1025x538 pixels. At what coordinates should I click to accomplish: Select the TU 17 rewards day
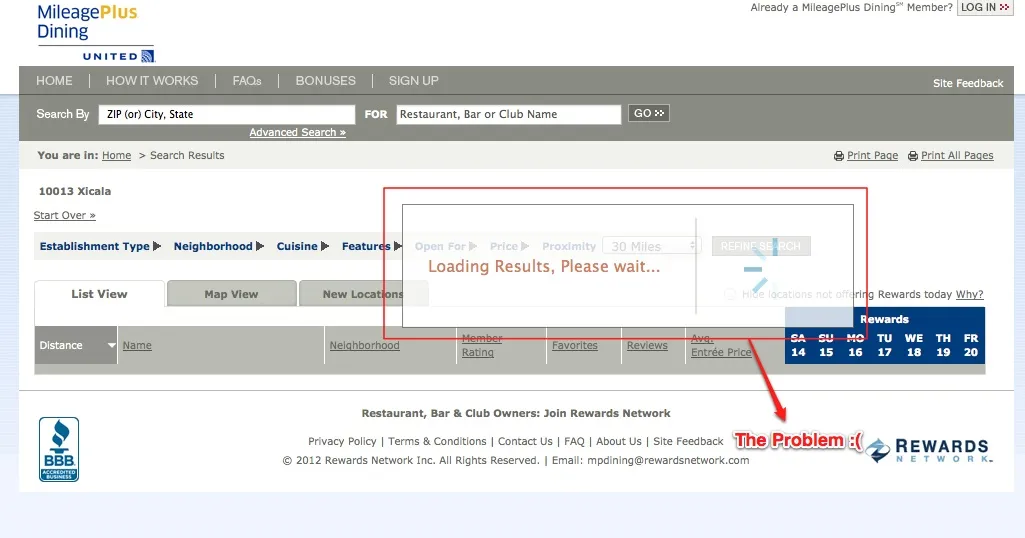click(884, 345)
